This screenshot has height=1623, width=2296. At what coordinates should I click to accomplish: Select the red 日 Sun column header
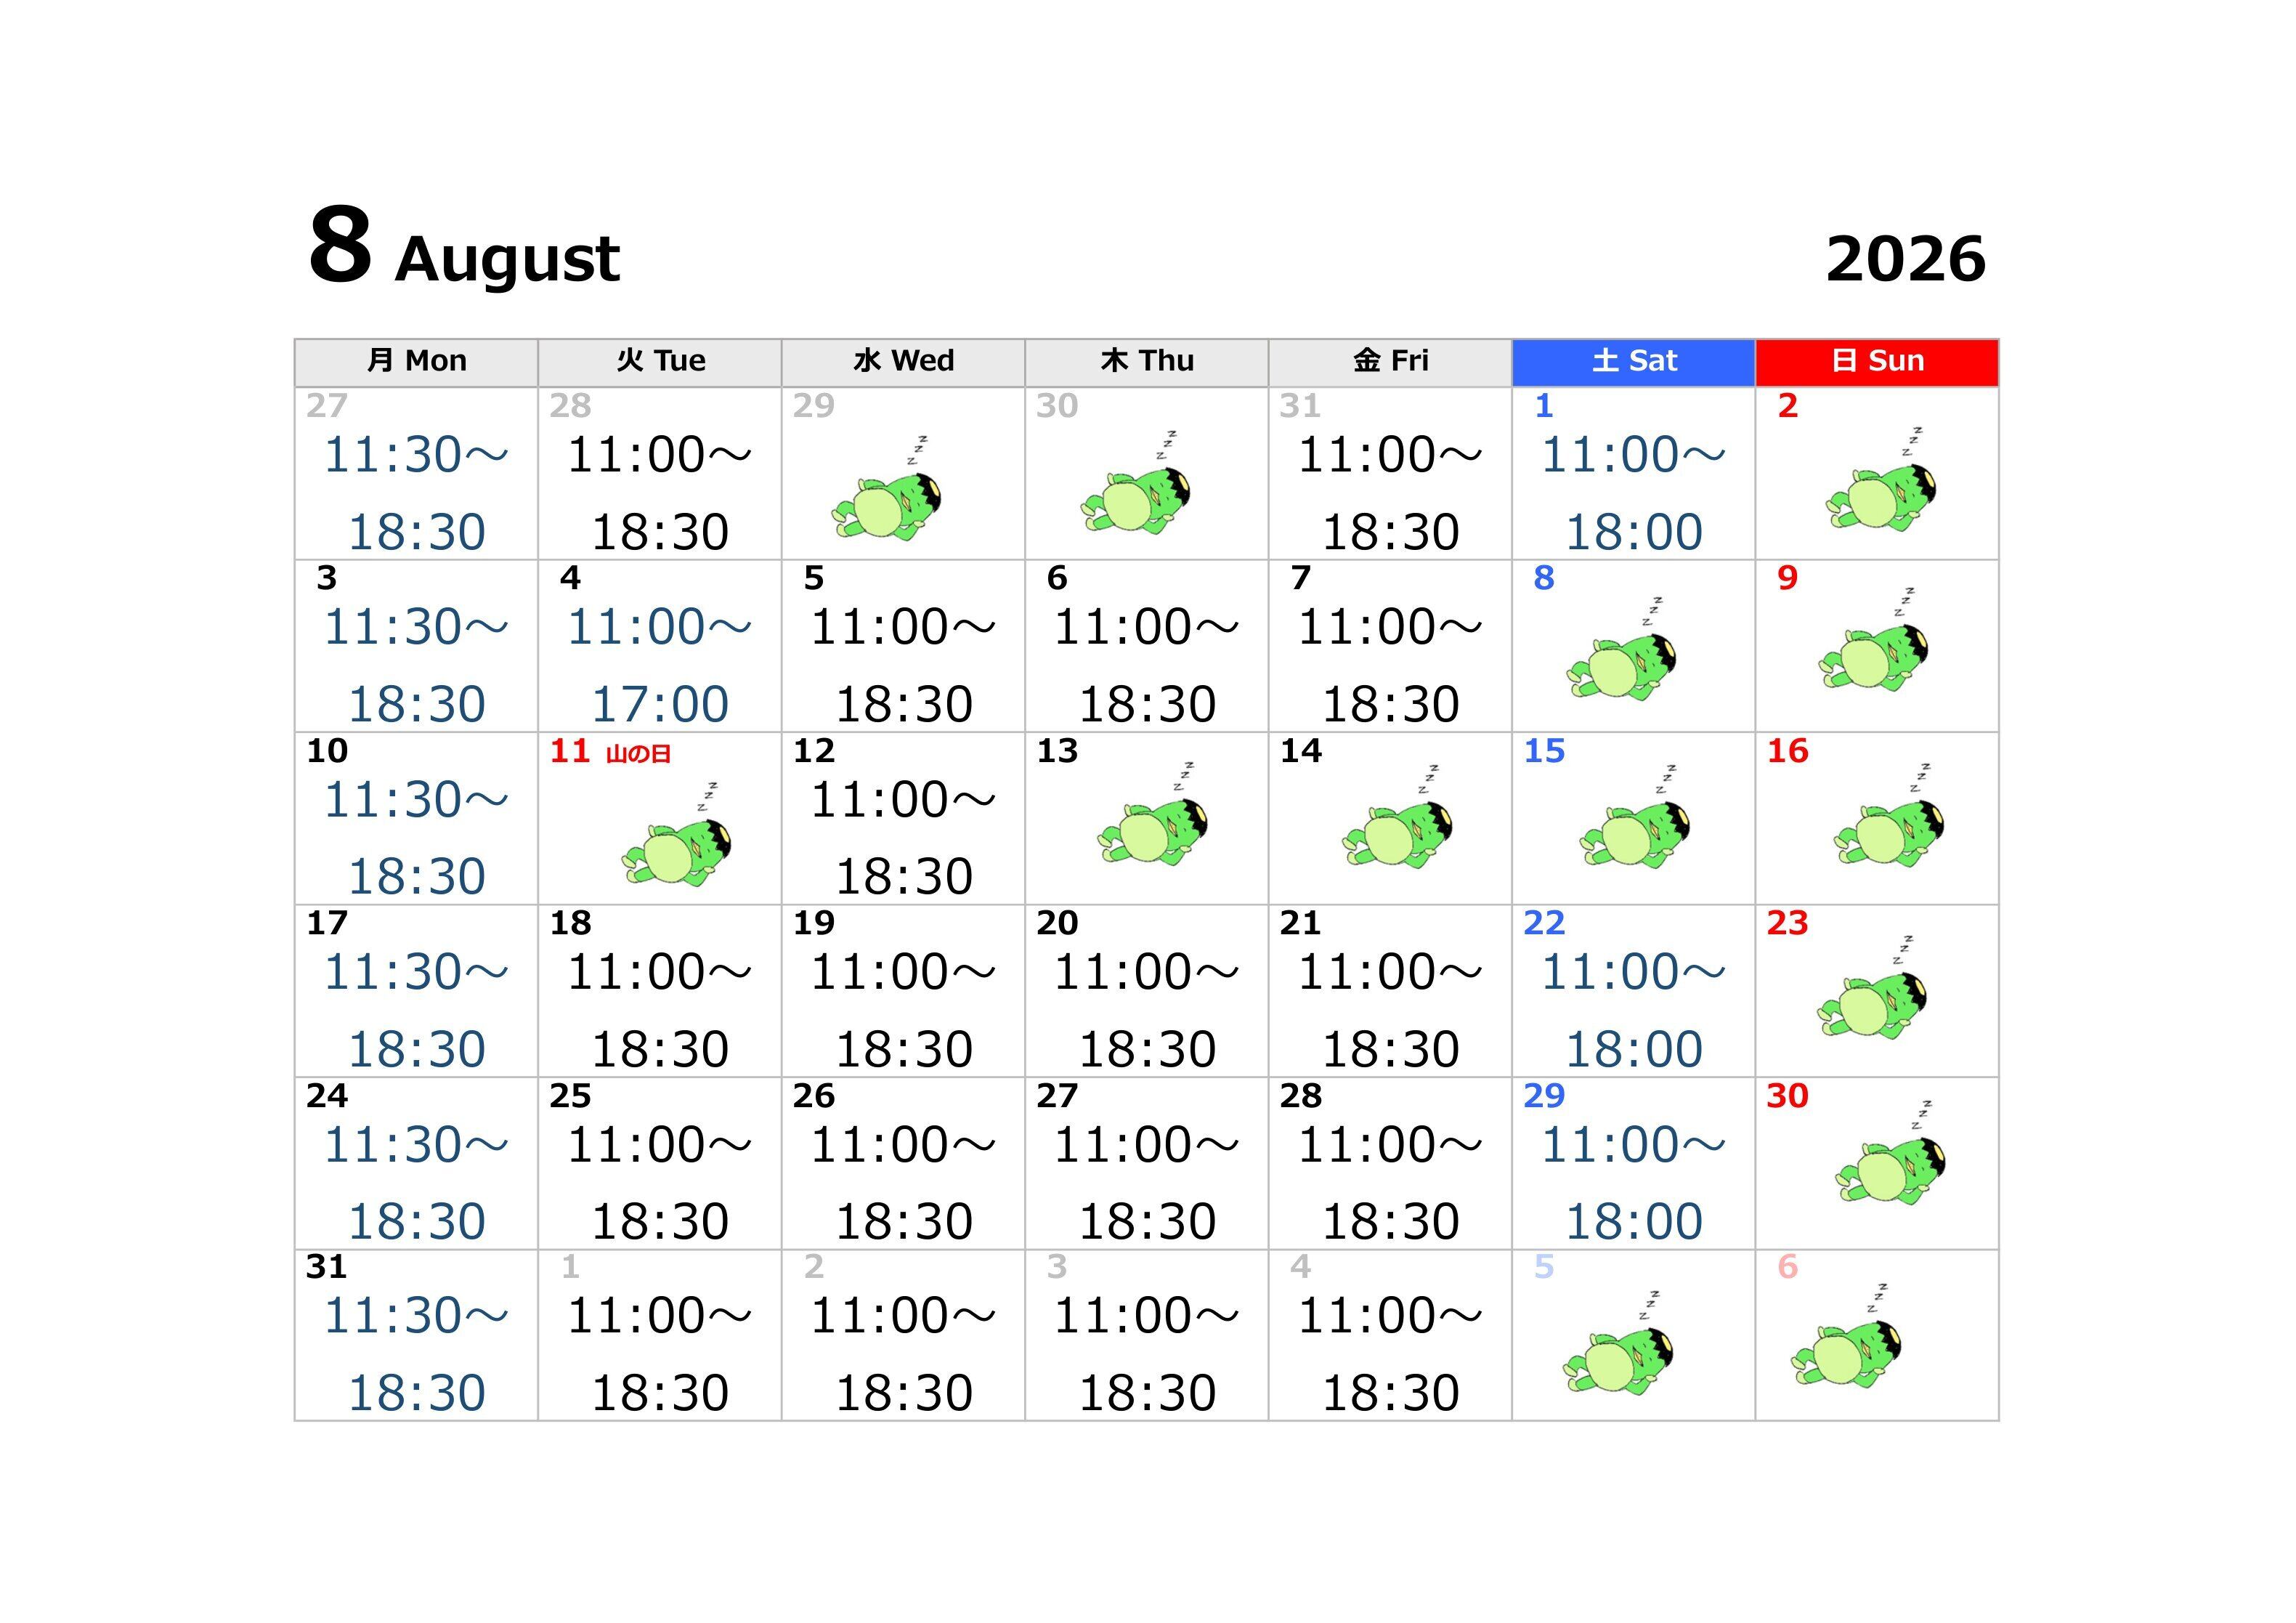tap(1877, 361)
